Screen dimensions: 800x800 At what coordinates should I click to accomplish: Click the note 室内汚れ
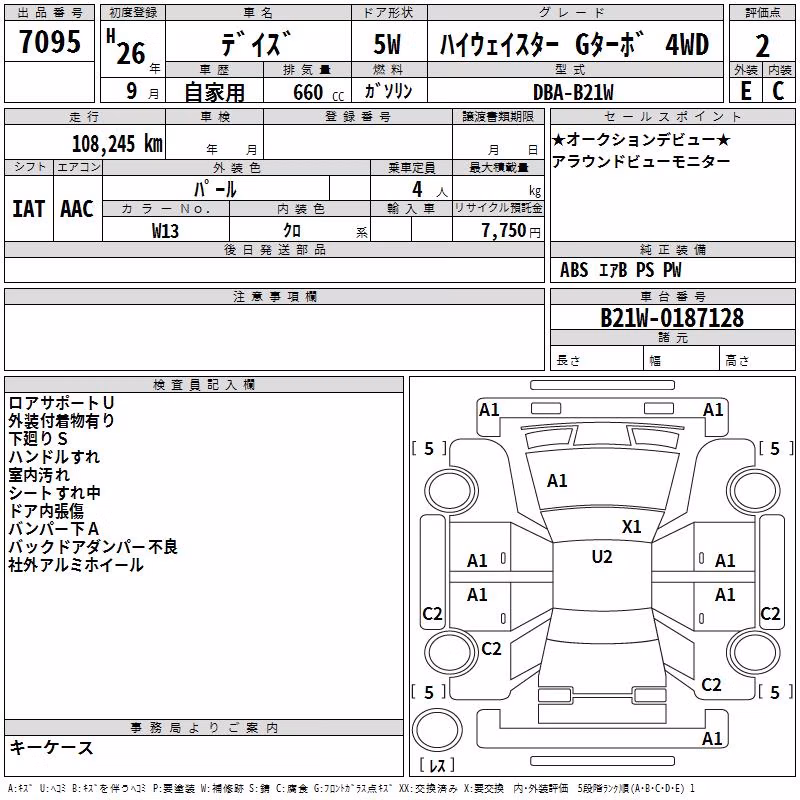39,475
